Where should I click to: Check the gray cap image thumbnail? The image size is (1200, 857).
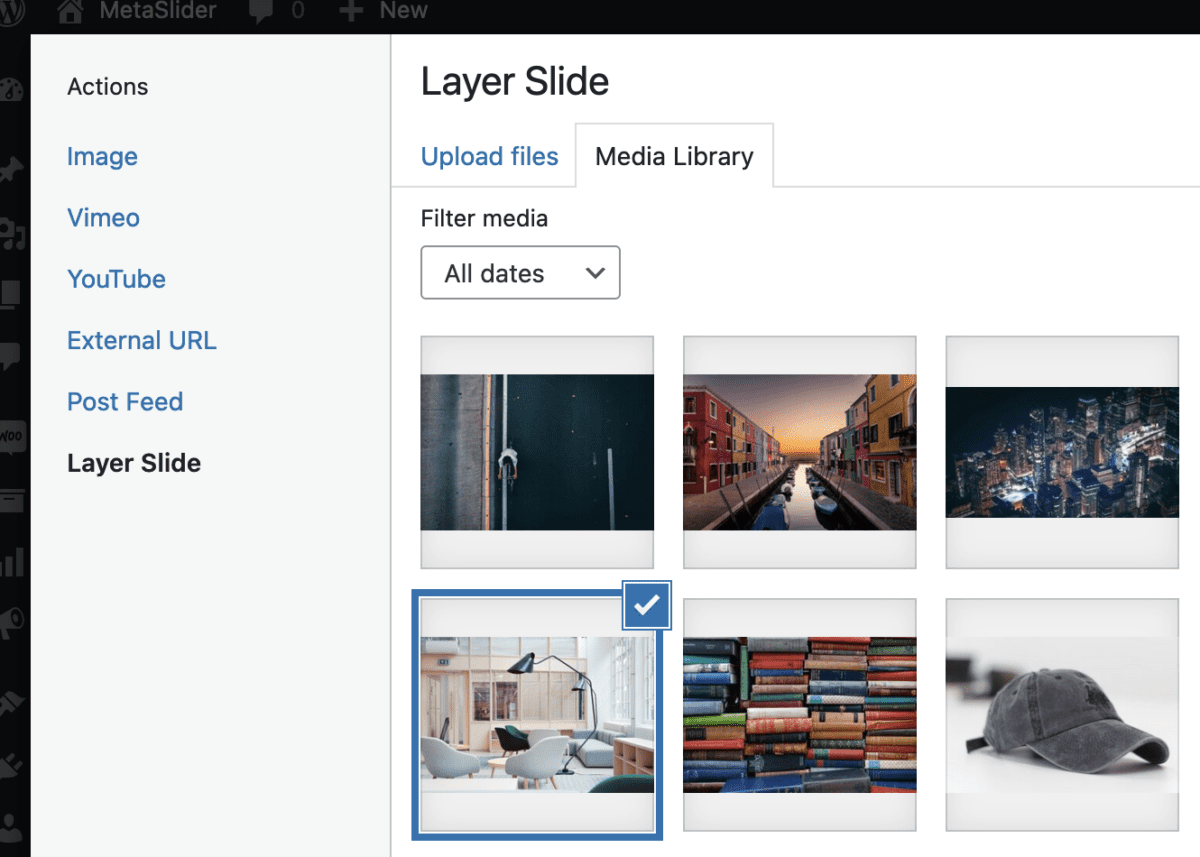(x=1061, y=714)
